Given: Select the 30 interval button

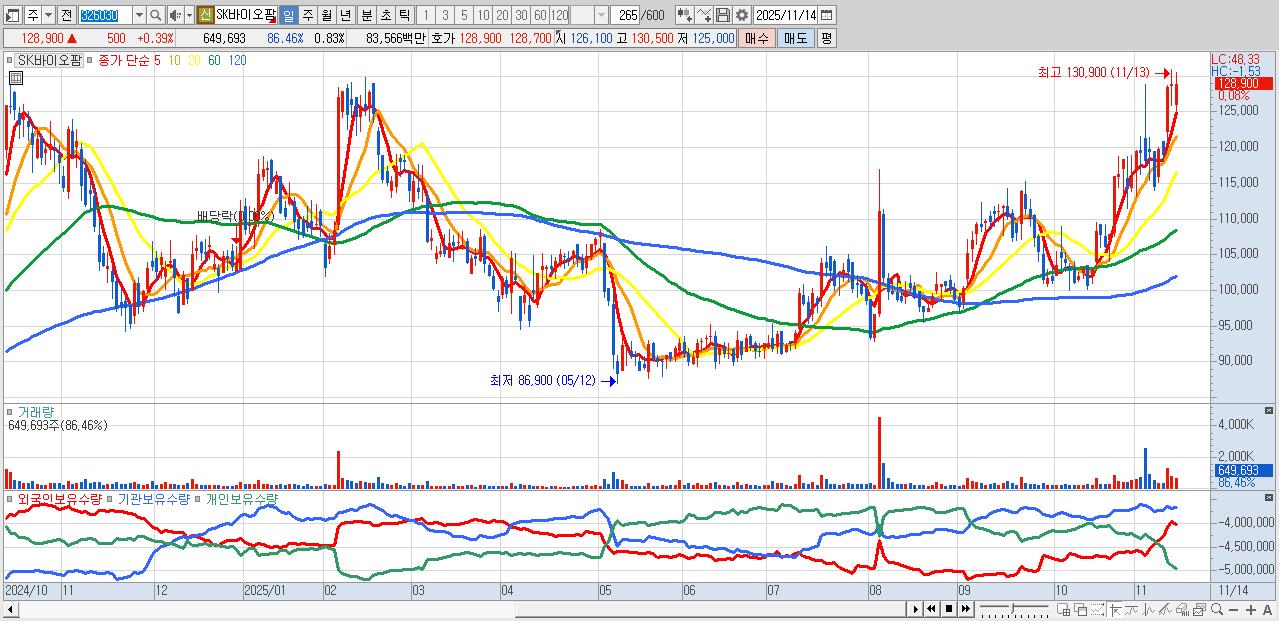Looking at the screenshot, I should [x=521, y=15].
